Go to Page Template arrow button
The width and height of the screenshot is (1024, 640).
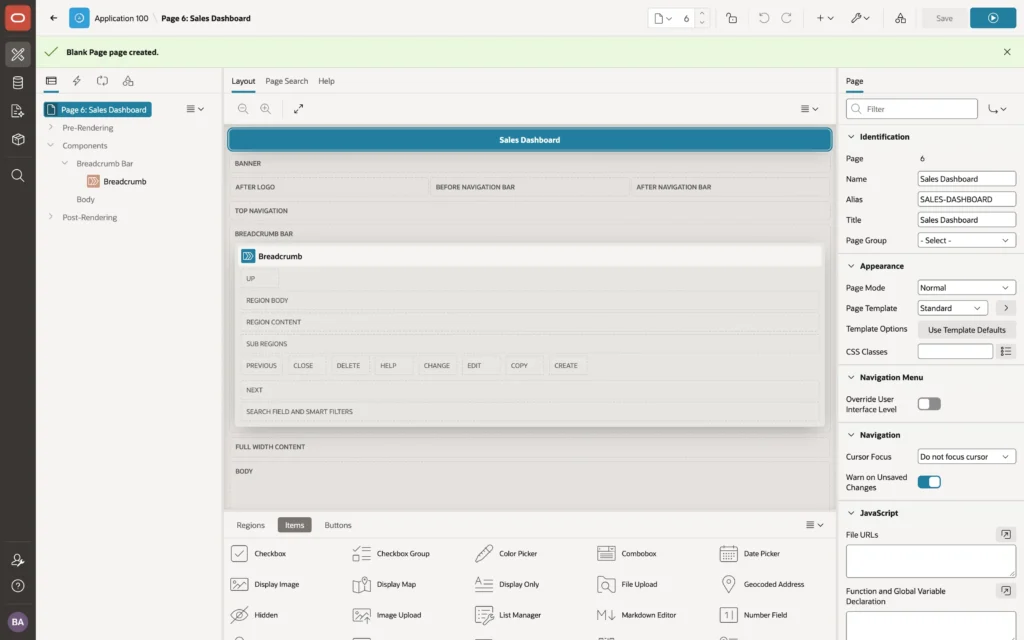1006,308
